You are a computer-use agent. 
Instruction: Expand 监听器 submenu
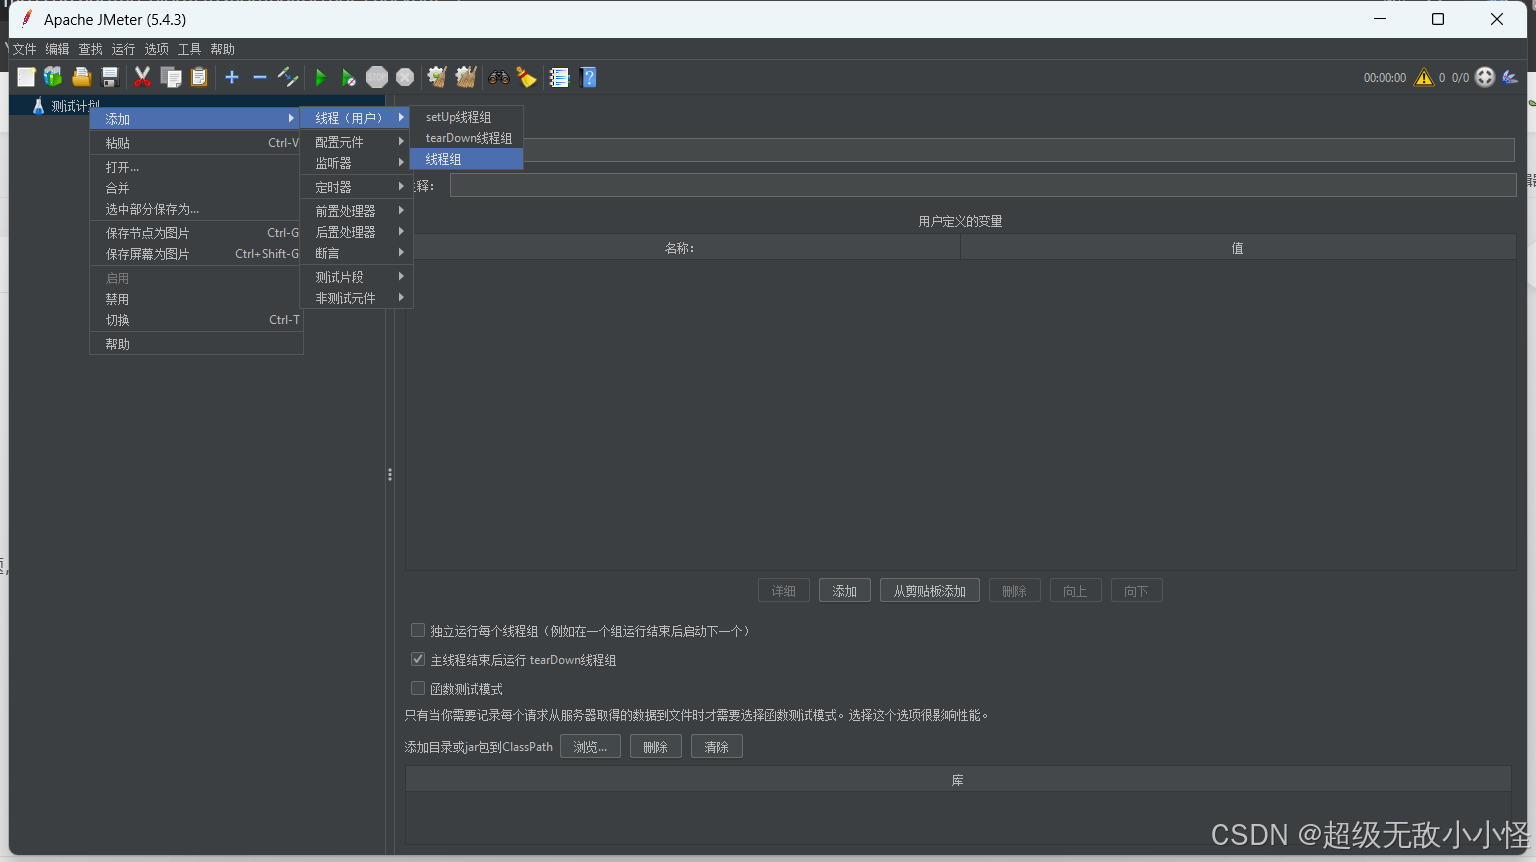click(356, 163)
